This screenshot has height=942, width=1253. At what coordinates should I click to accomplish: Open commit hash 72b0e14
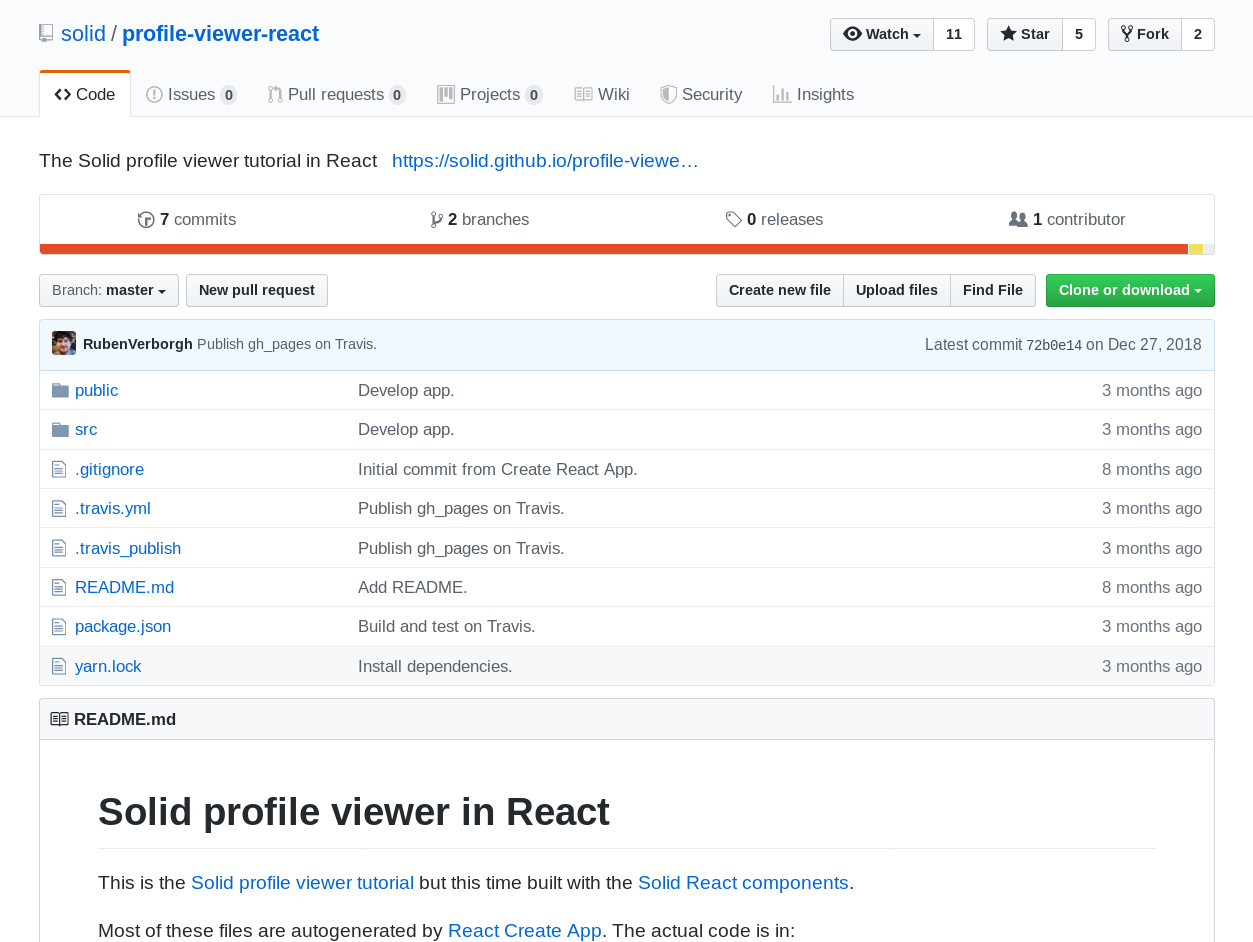click(1054, 345)
